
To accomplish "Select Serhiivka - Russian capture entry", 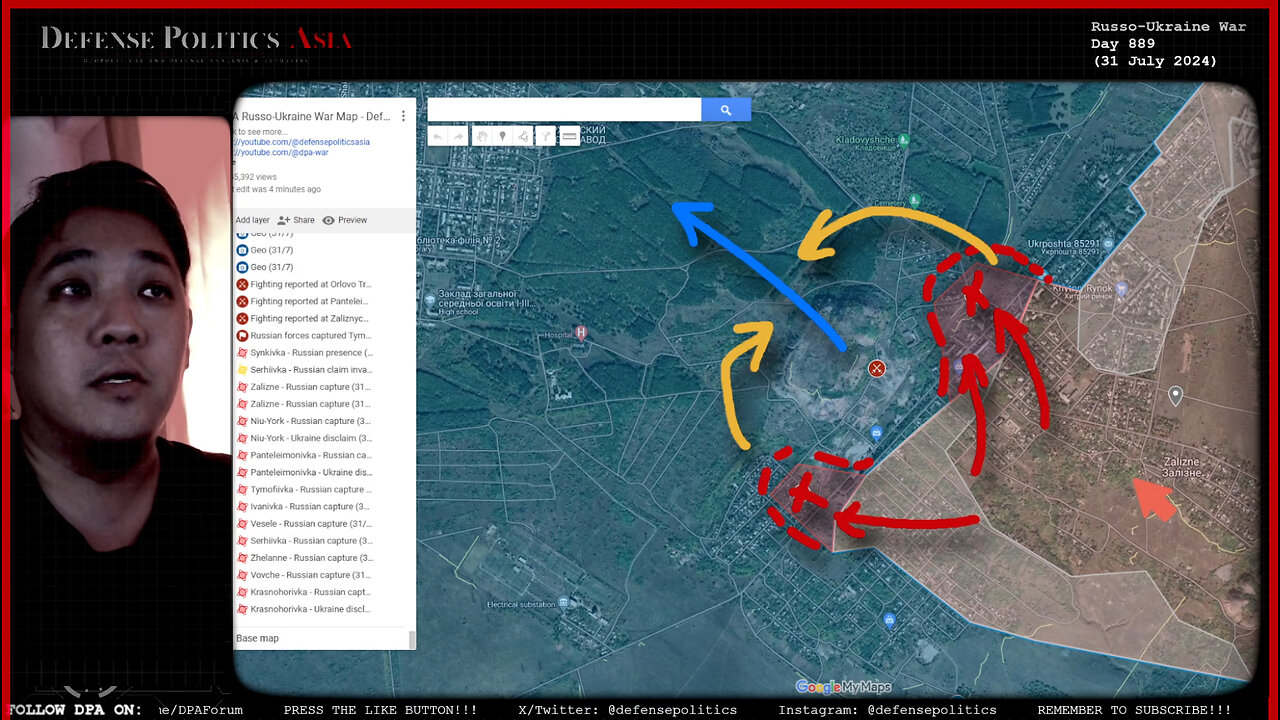I will [x=305, y=540].
